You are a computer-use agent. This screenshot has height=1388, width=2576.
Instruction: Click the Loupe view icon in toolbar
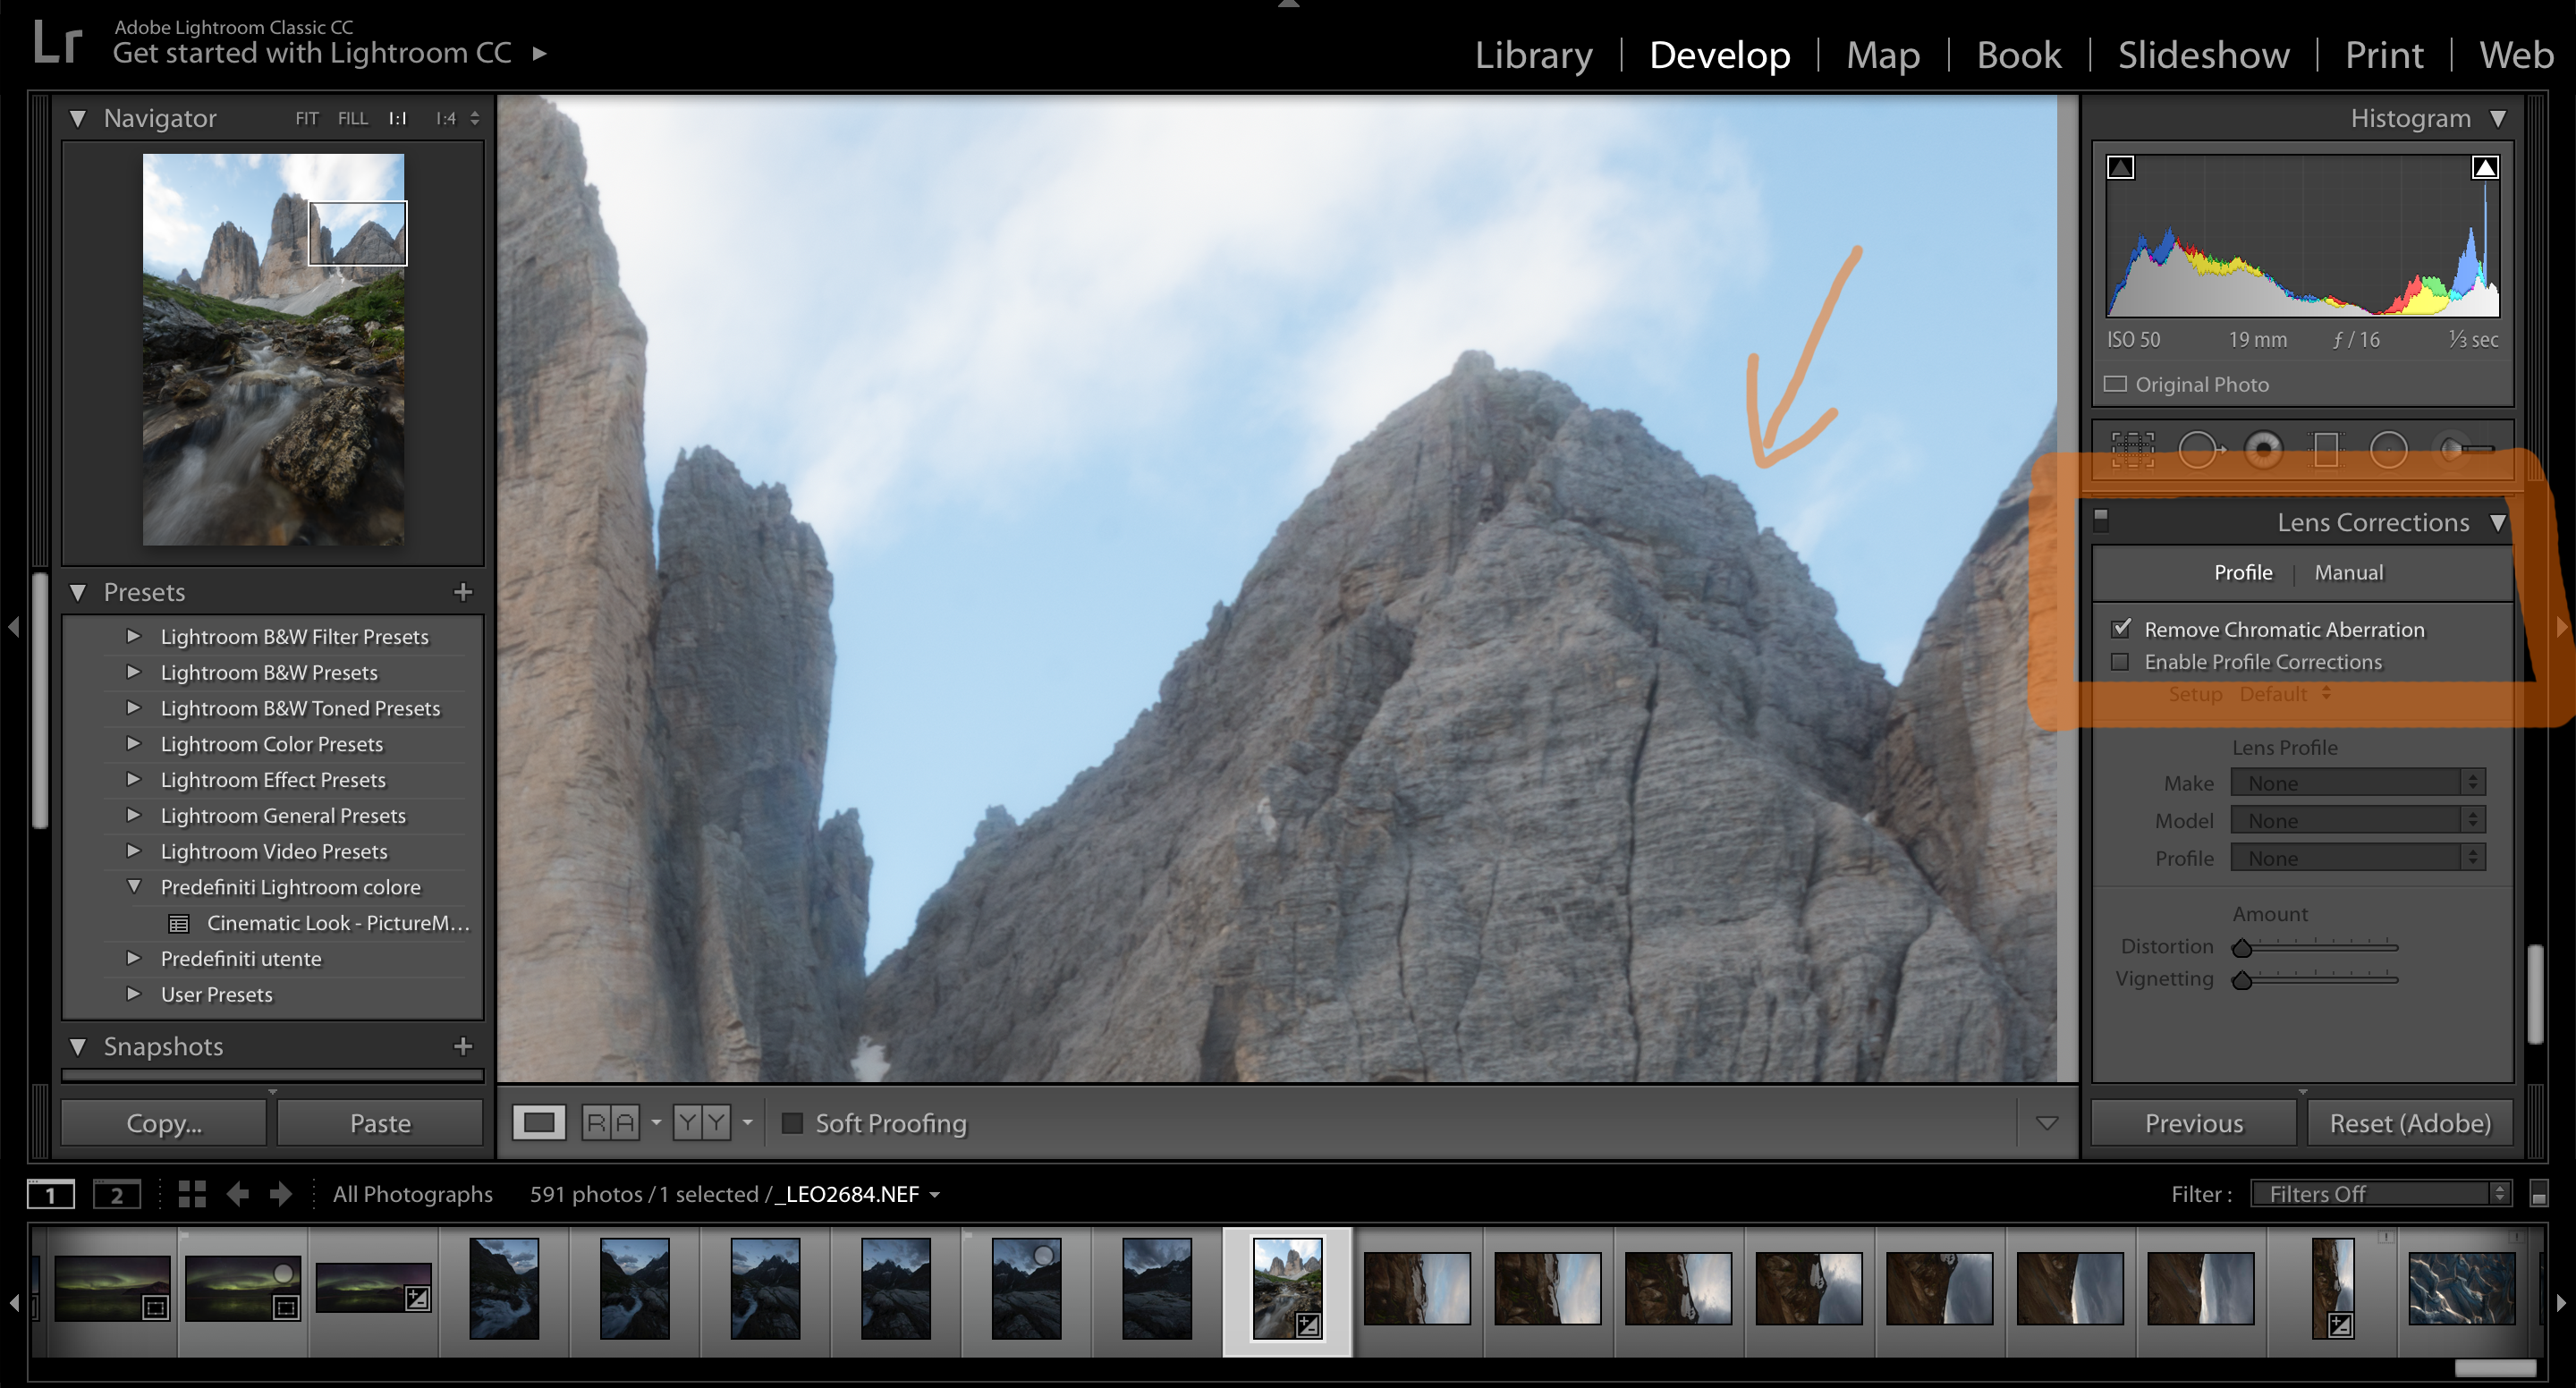coord(538,1122)
